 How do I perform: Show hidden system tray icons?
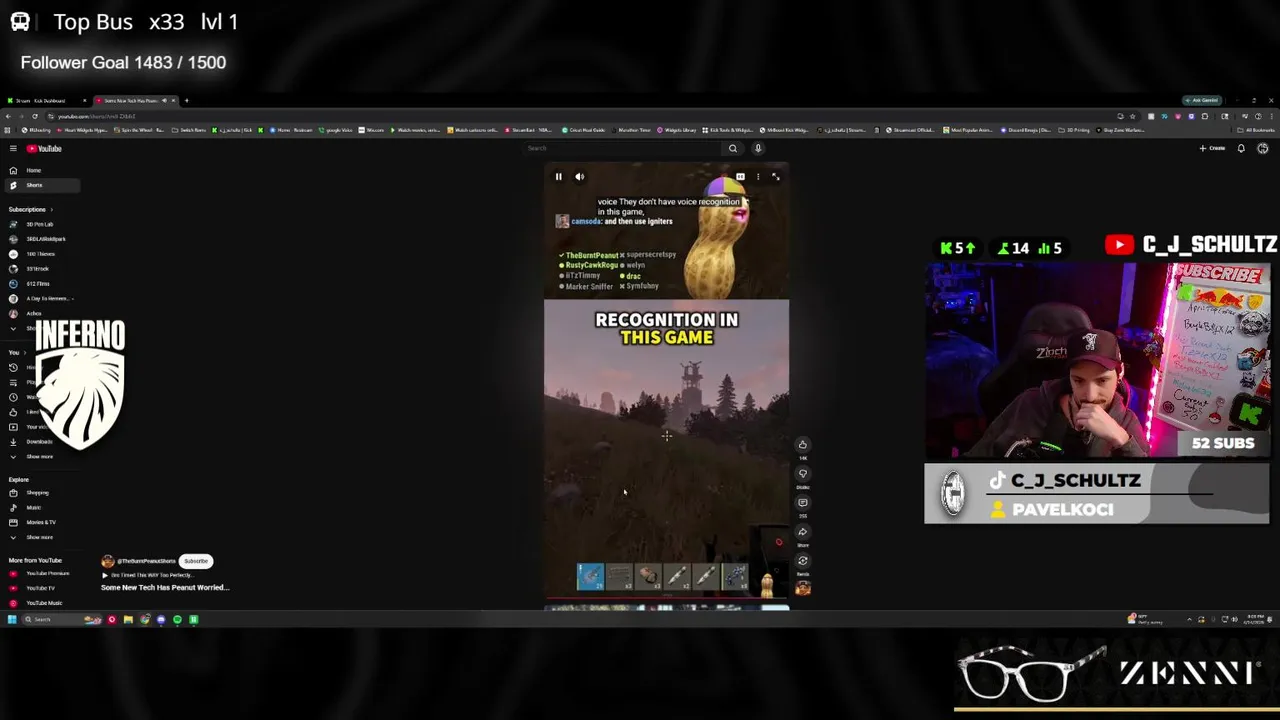(1189, 619)
